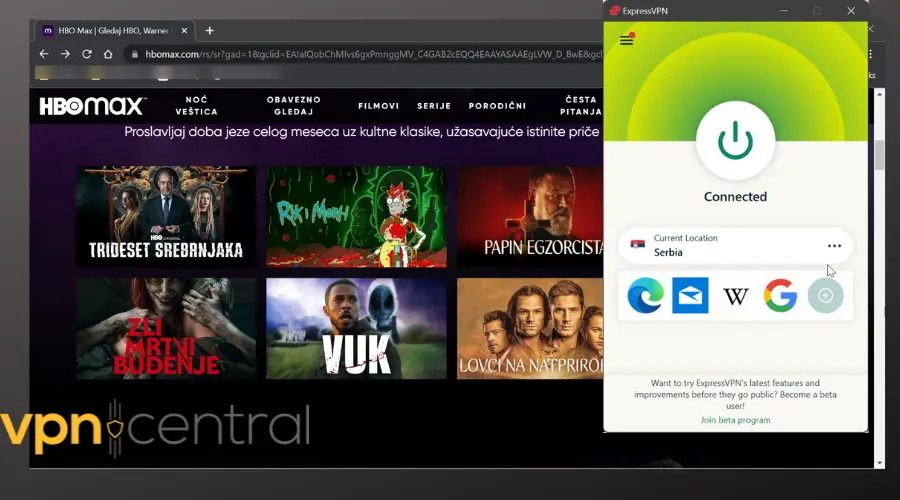Toggle the ExpressVPN power button off
Screen dimensions: 900x500
click(735, 141)
